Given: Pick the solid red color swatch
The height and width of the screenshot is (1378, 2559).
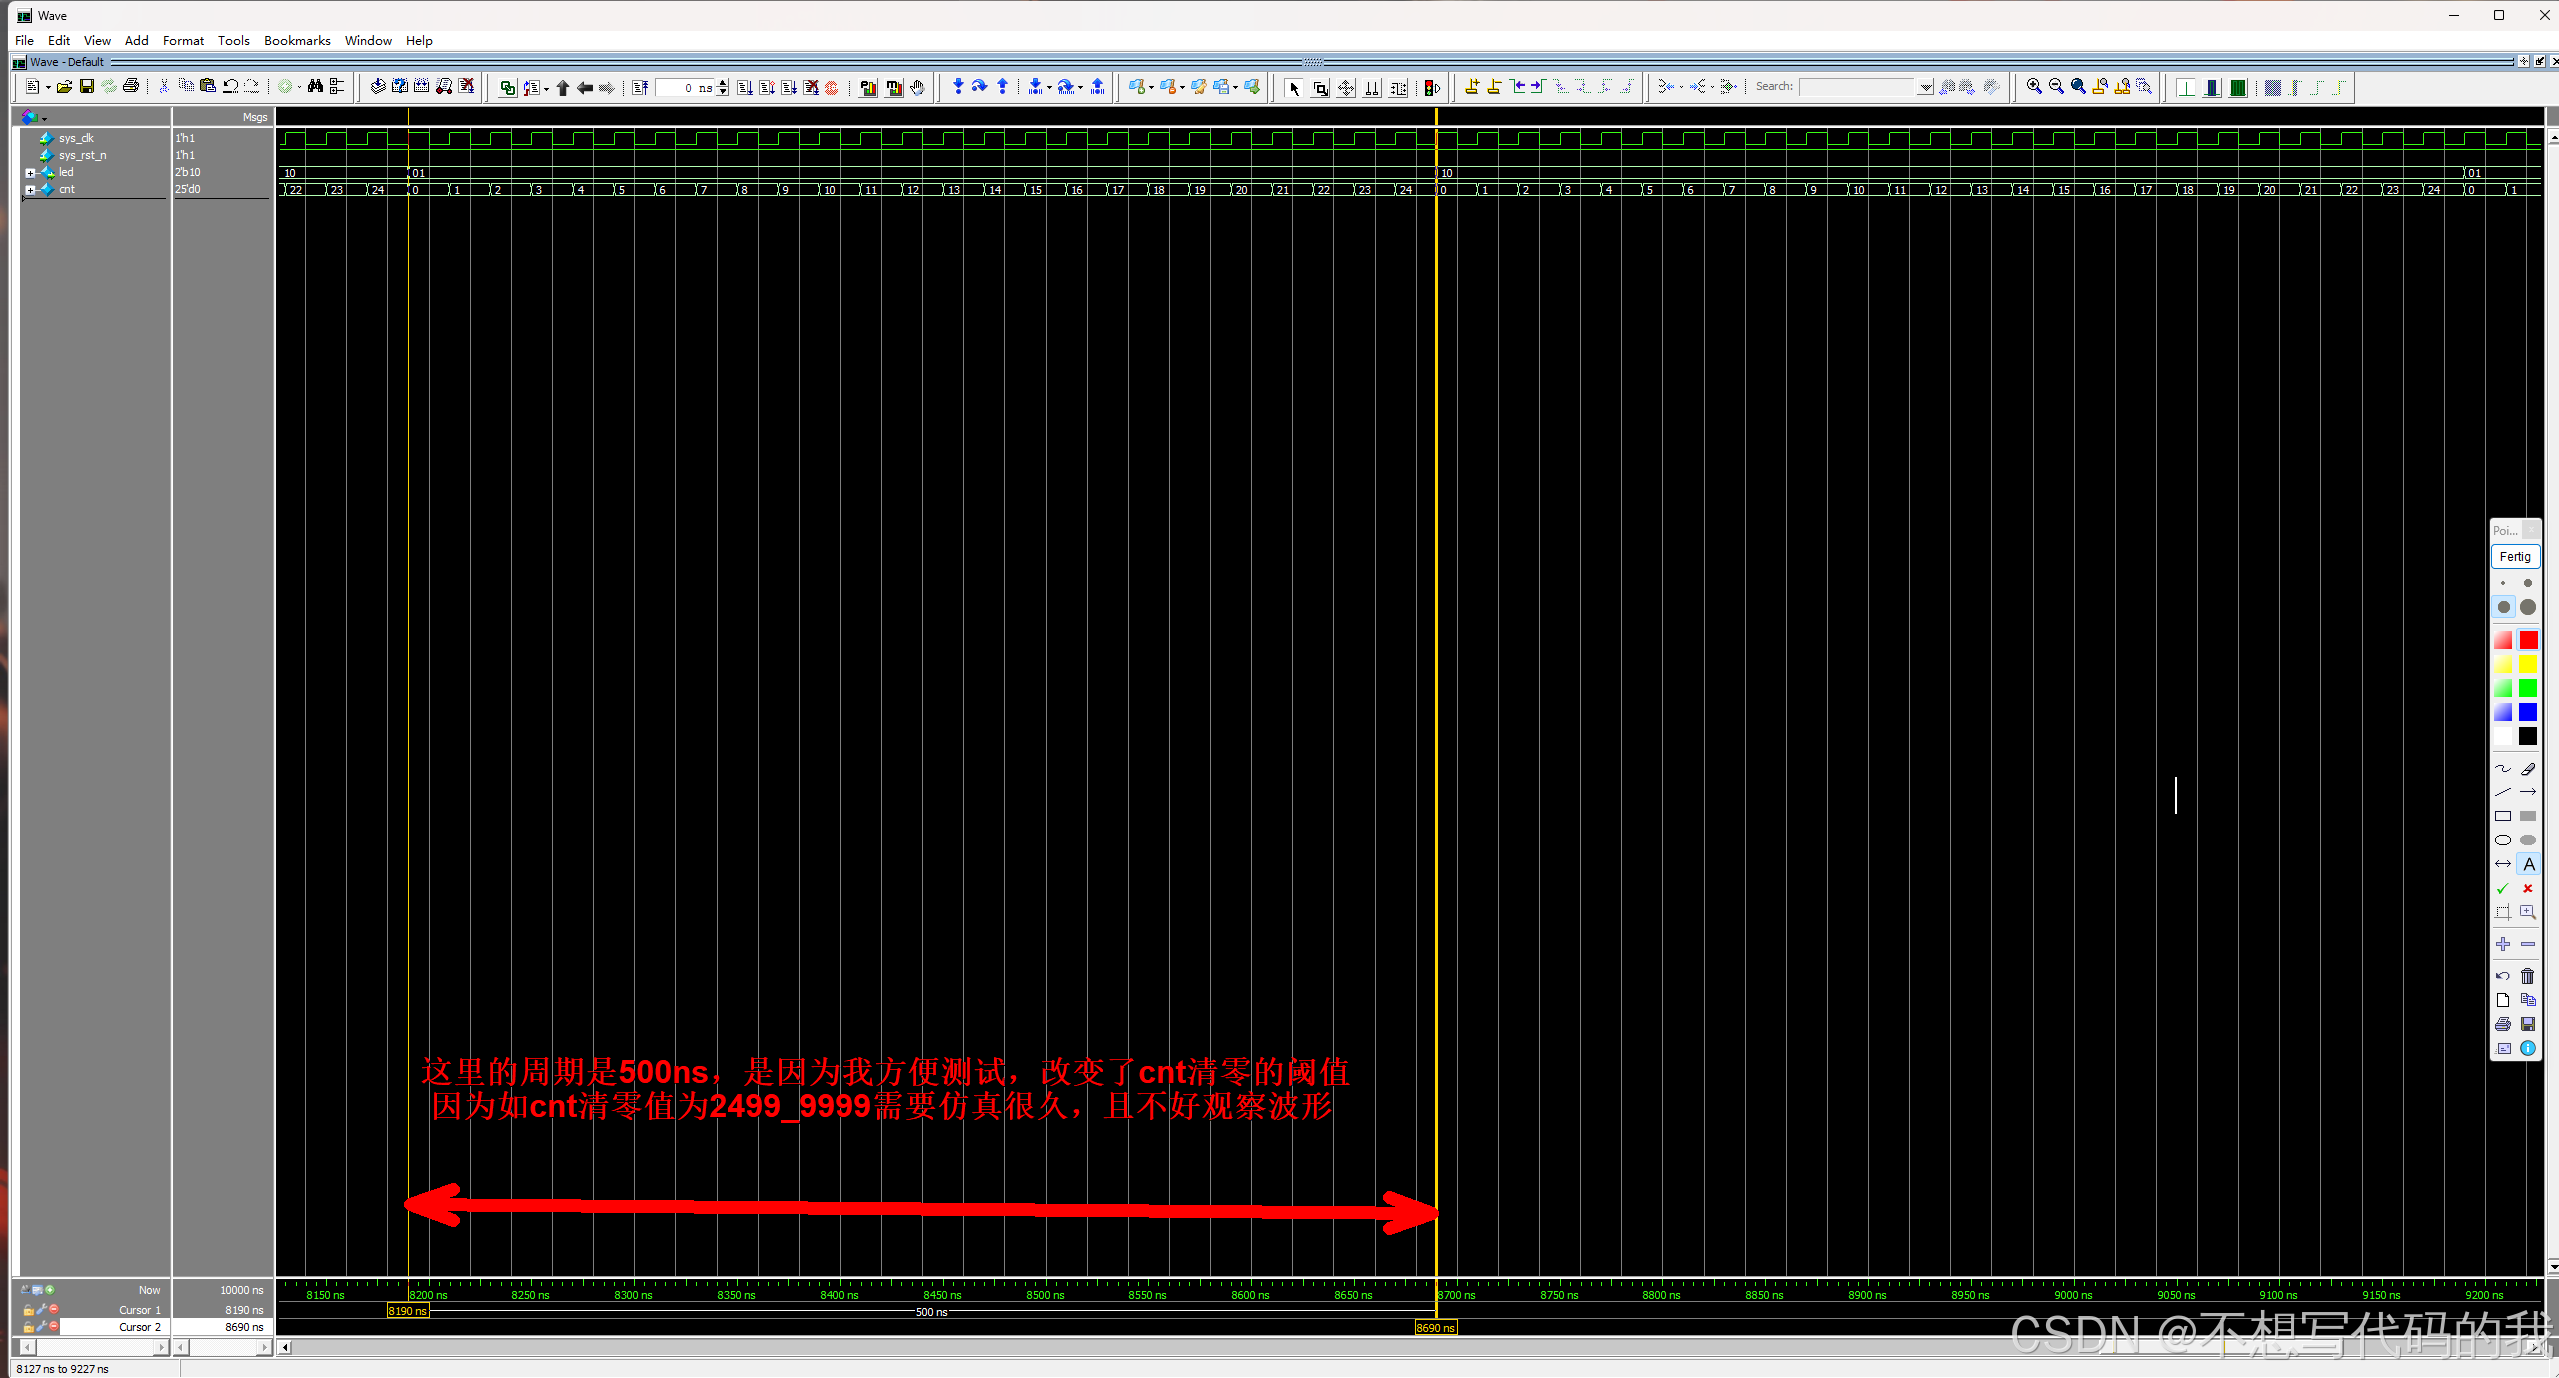Looking at the screenshot, I should click(2528, 640).
